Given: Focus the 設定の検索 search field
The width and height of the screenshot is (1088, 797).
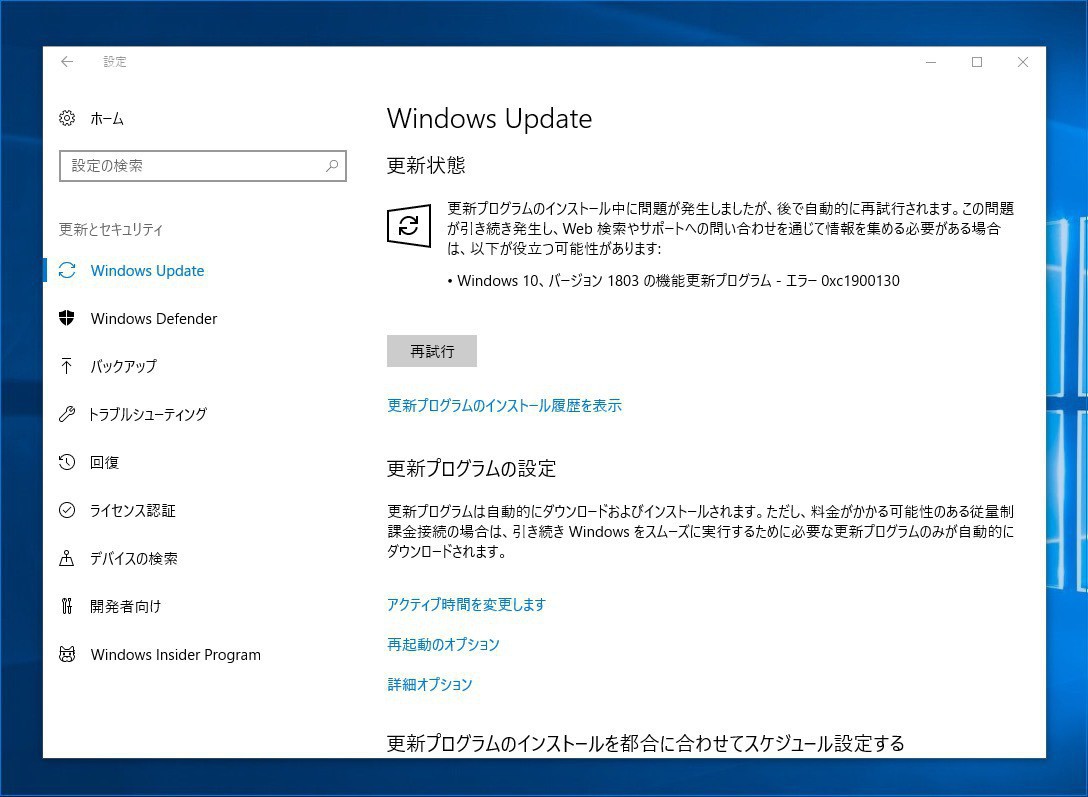Looking at the screenshot, I should (x=203, y=166).
